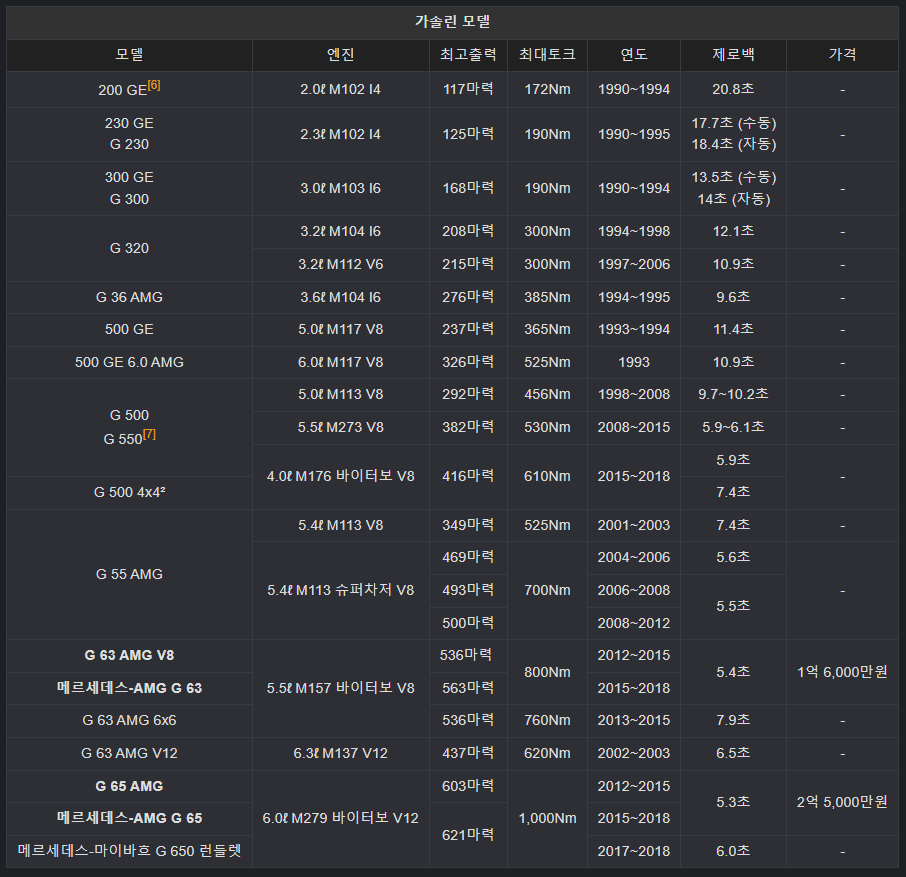Click the 700Nm torque cell
Screen dimensions: 906x877
tap(547, 590)
